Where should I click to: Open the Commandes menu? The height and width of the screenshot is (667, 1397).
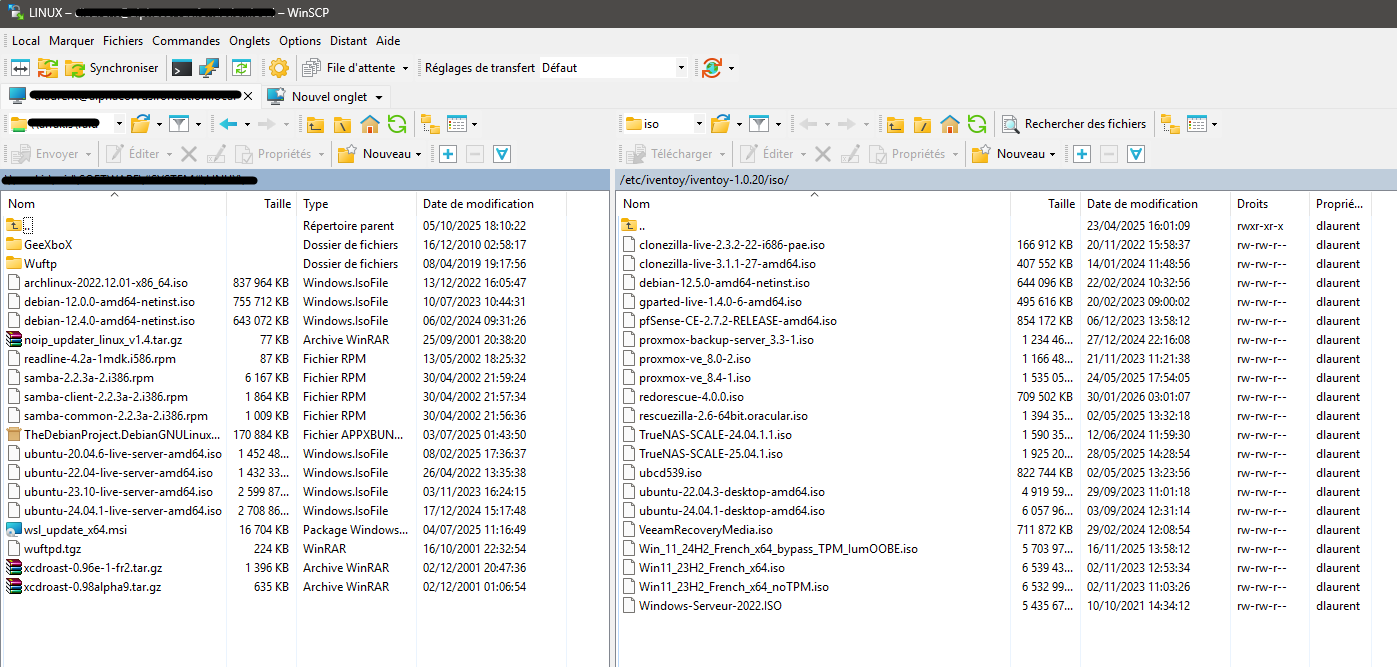tap(186, 41)
